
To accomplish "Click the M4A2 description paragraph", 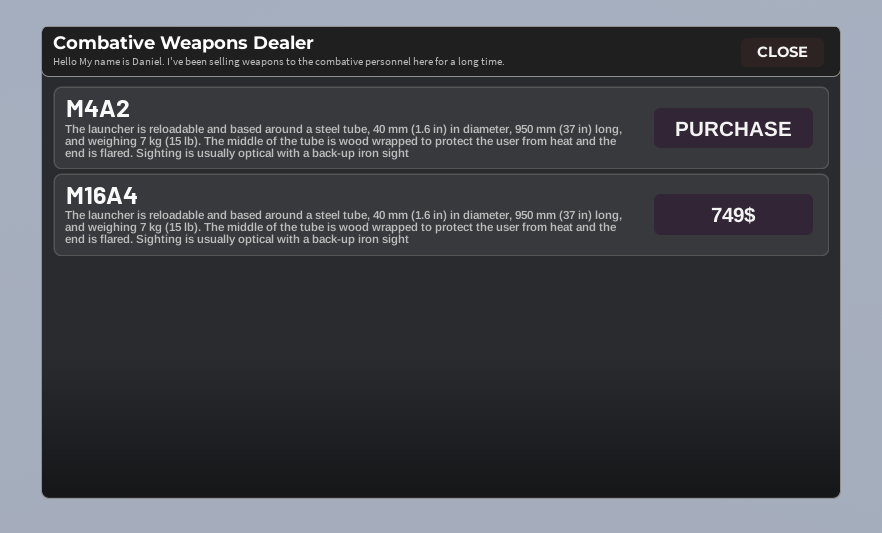I will [x=343, y=141].
